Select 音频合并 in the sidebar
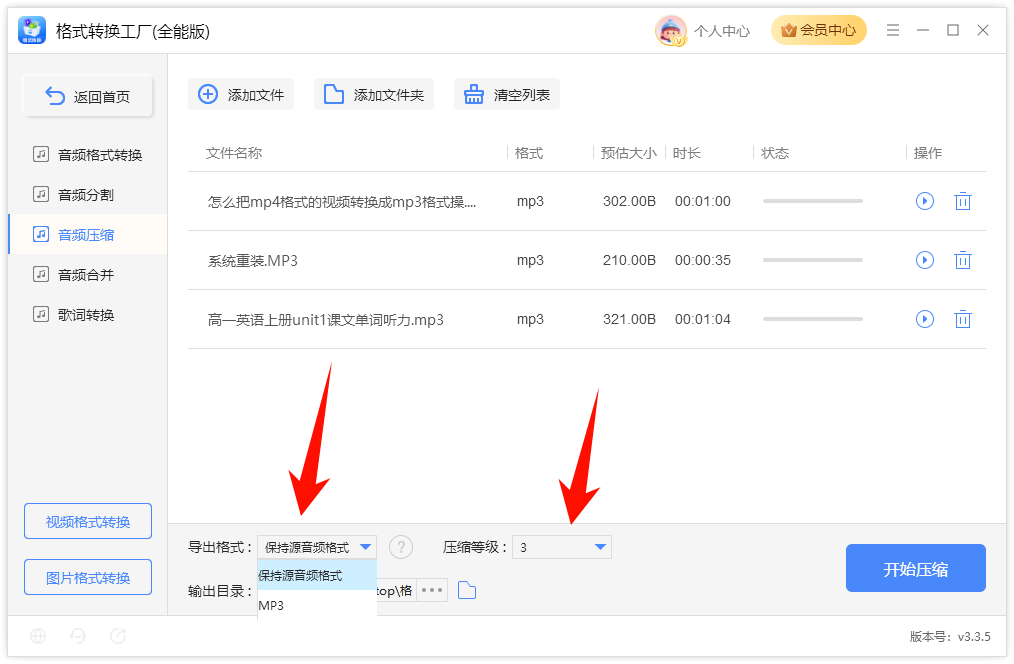 (x=87, y=275)
